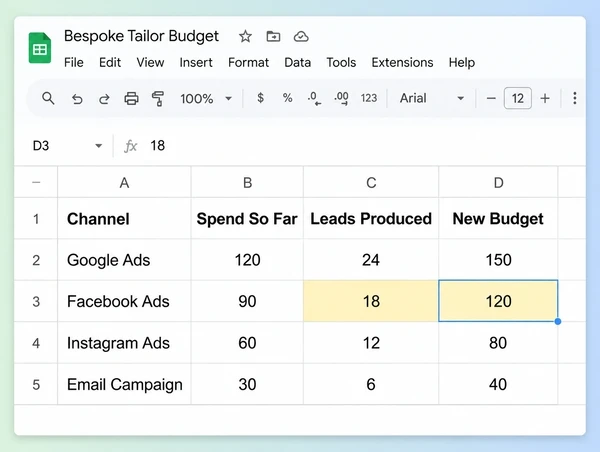Screen dimensions: 600x452
Task: Select the Google Ads new budget 150
Action: pos(498,260)
